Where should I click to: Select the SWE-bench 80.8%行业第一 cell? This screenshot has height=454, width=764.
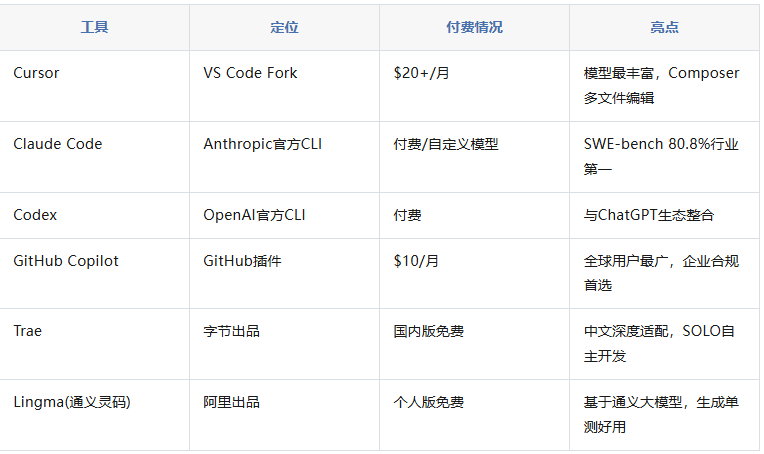[665, 157]
